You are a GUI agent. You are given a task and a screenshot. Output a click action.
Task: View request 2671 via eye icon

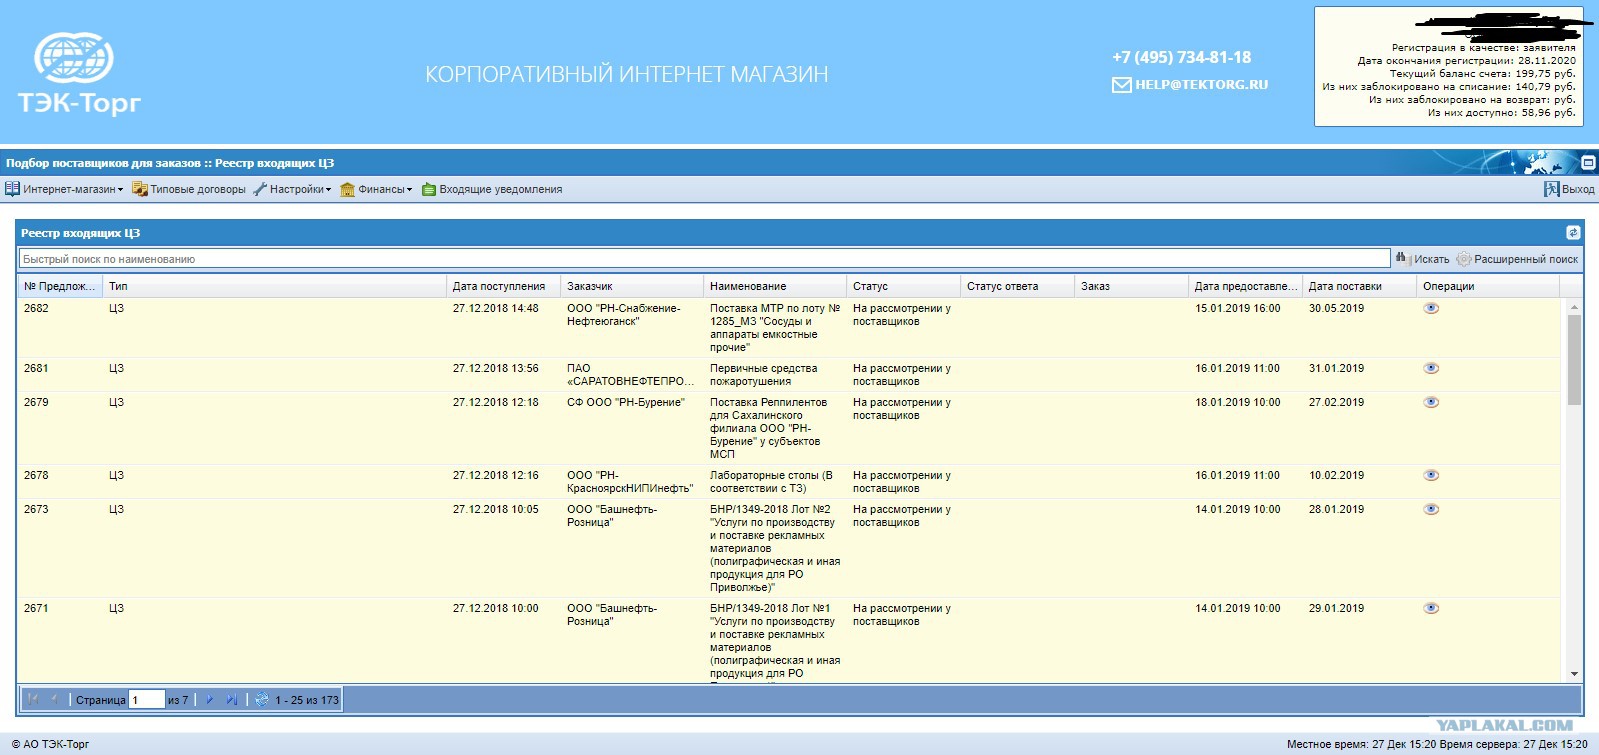[x=1431, y=608]
